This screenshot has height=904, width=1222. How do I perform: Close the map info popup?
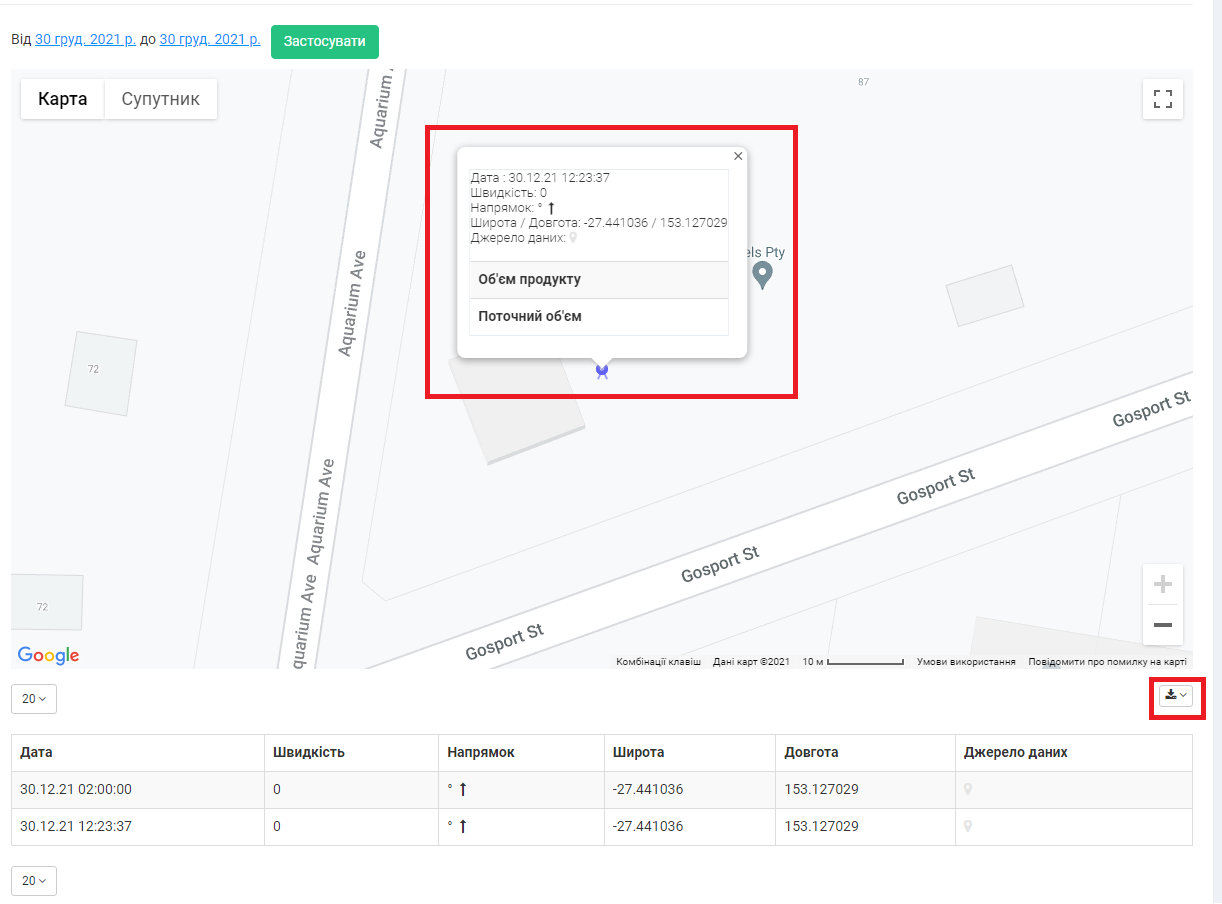738,156
